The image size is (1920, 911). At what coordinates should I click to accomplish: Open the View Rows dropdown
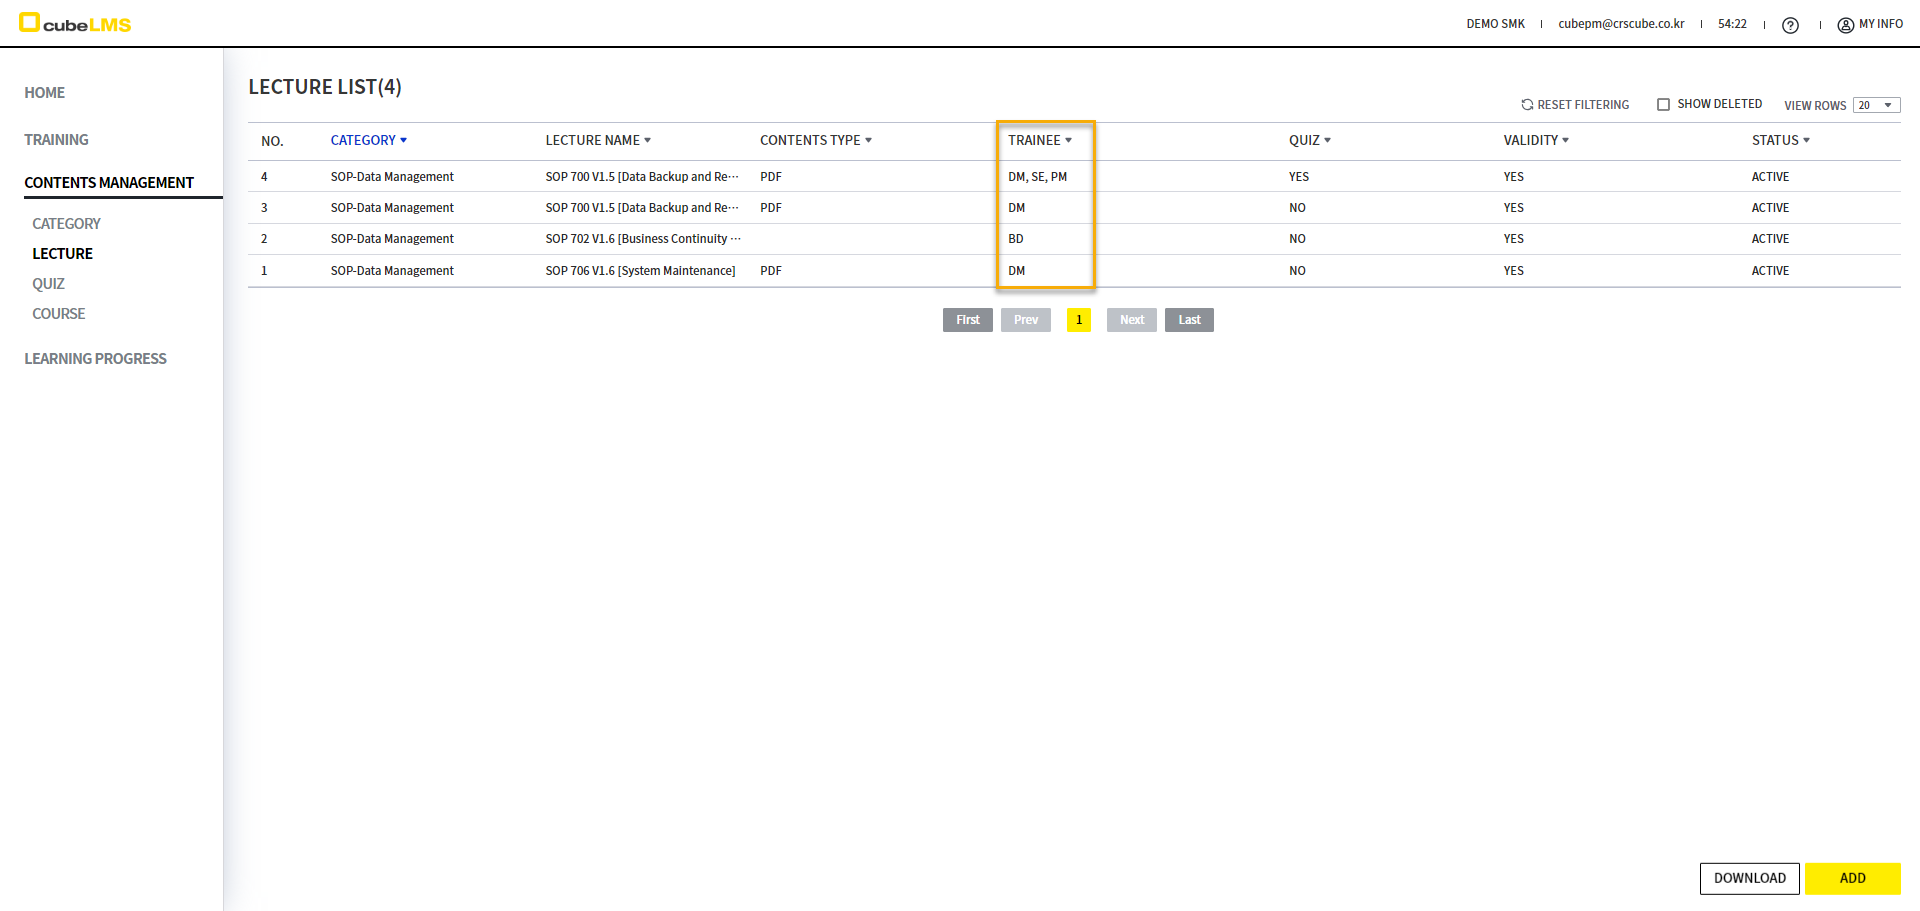1876,105
